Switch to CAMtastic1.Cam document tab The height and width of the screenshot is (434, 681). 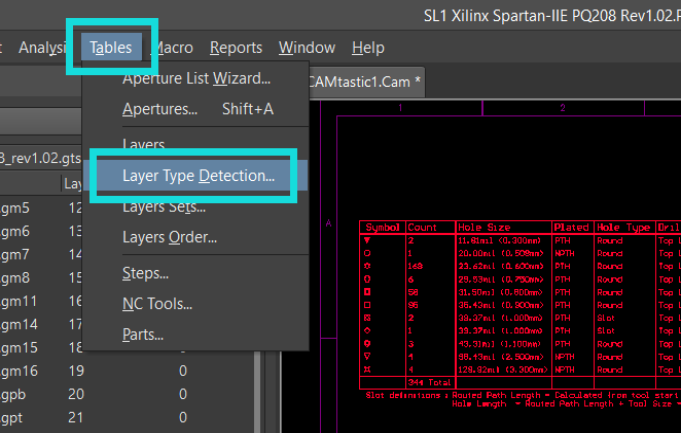tap(364, 80)
